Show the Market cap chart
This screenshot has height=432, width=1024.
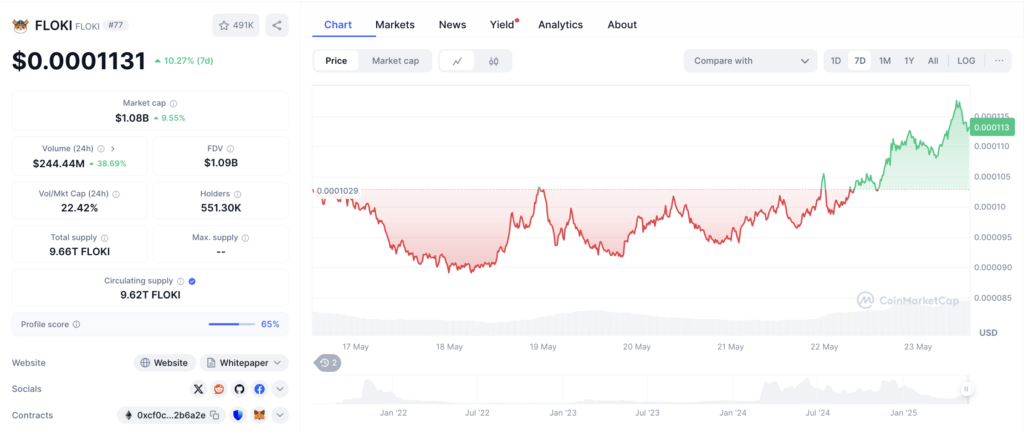(x=396, y=61)
